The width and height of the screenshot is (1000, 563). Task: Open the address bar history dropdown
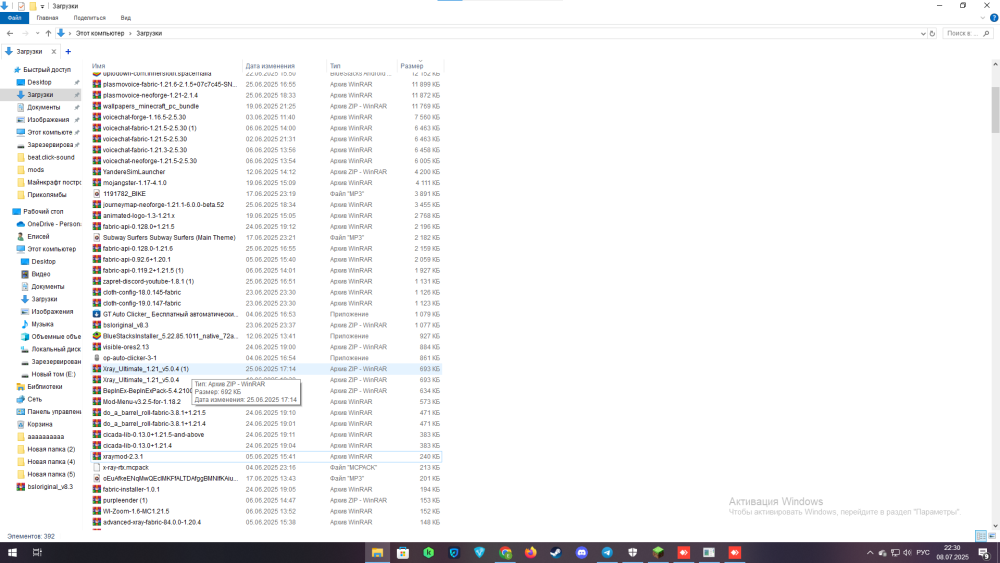[923, 33]
